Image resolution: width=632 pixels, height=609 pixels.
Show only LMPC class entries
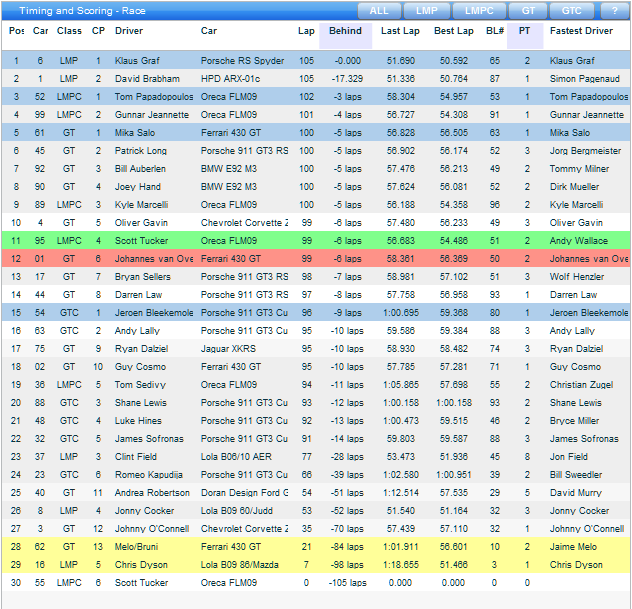(x=479, y=10)
